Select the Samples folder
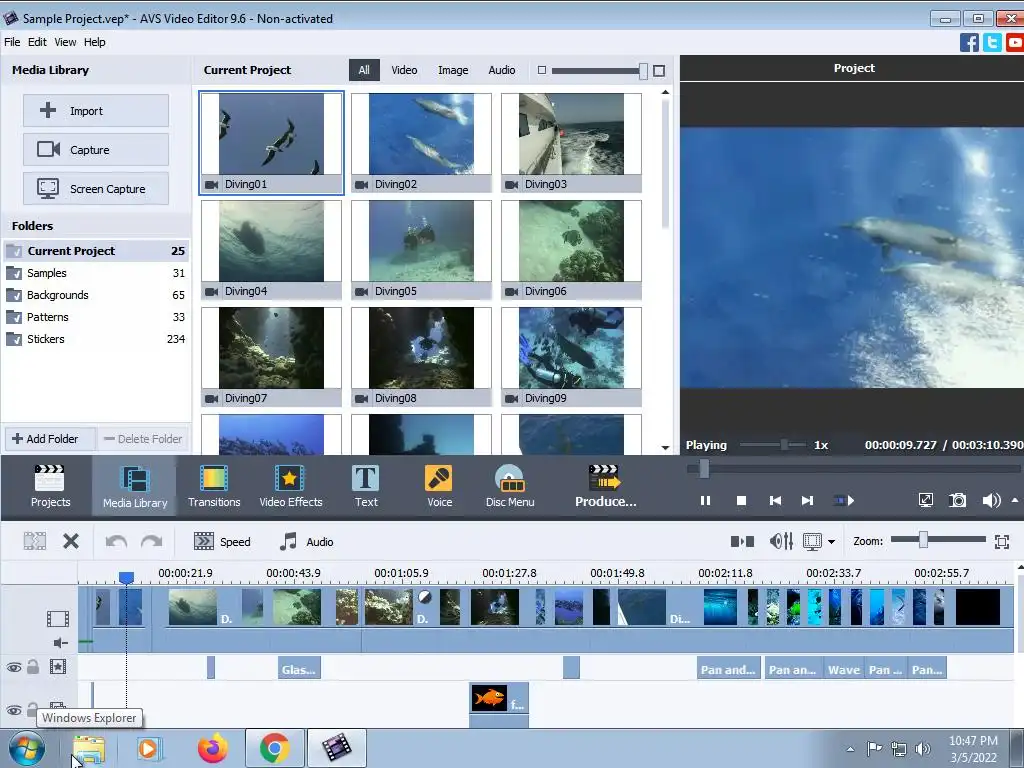 pos(96,273)
